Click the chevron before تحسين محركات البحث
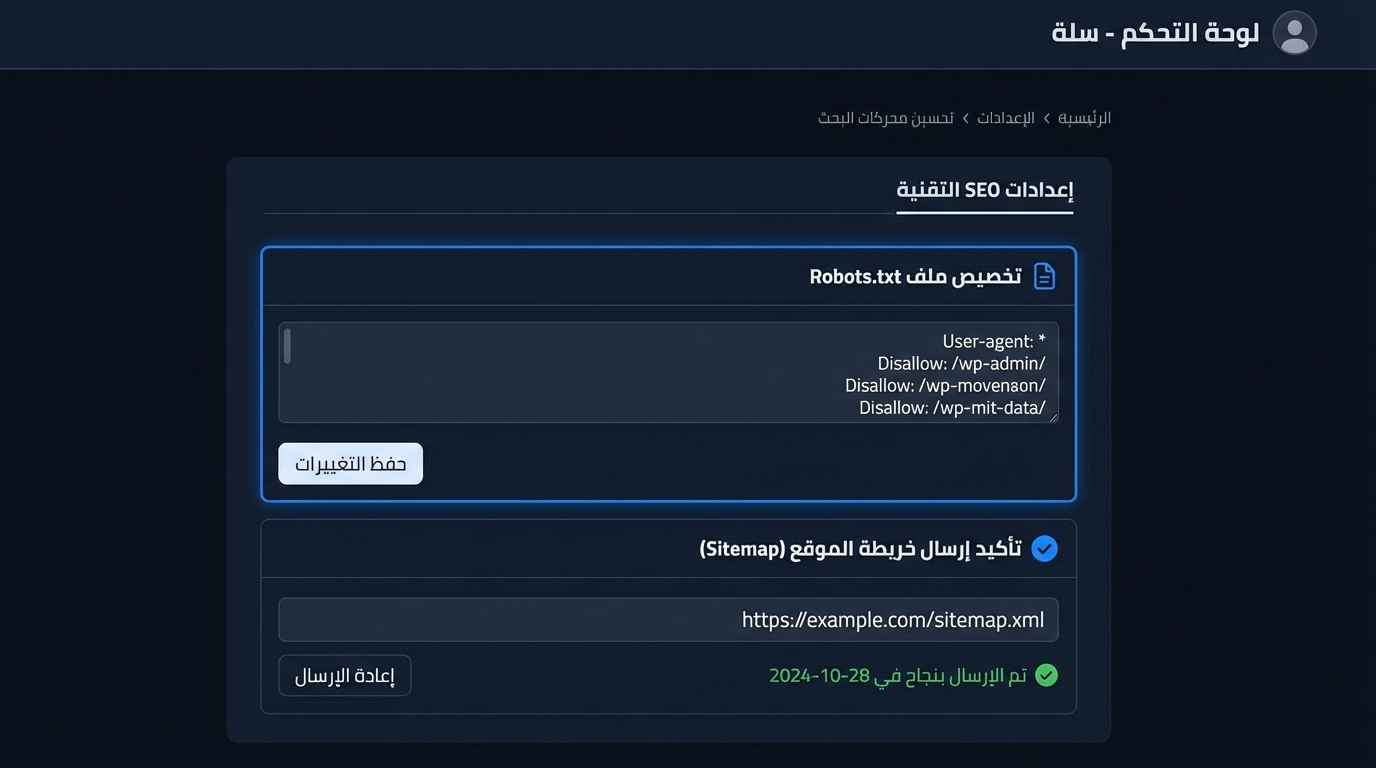The height and width of the screenshot is (768, 1376). click(965, 117)
